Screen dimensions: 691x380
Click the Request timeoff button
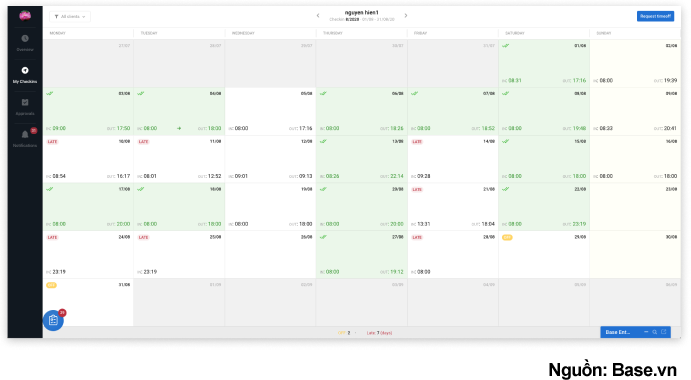pyautogui.click(x=655, y=16)
